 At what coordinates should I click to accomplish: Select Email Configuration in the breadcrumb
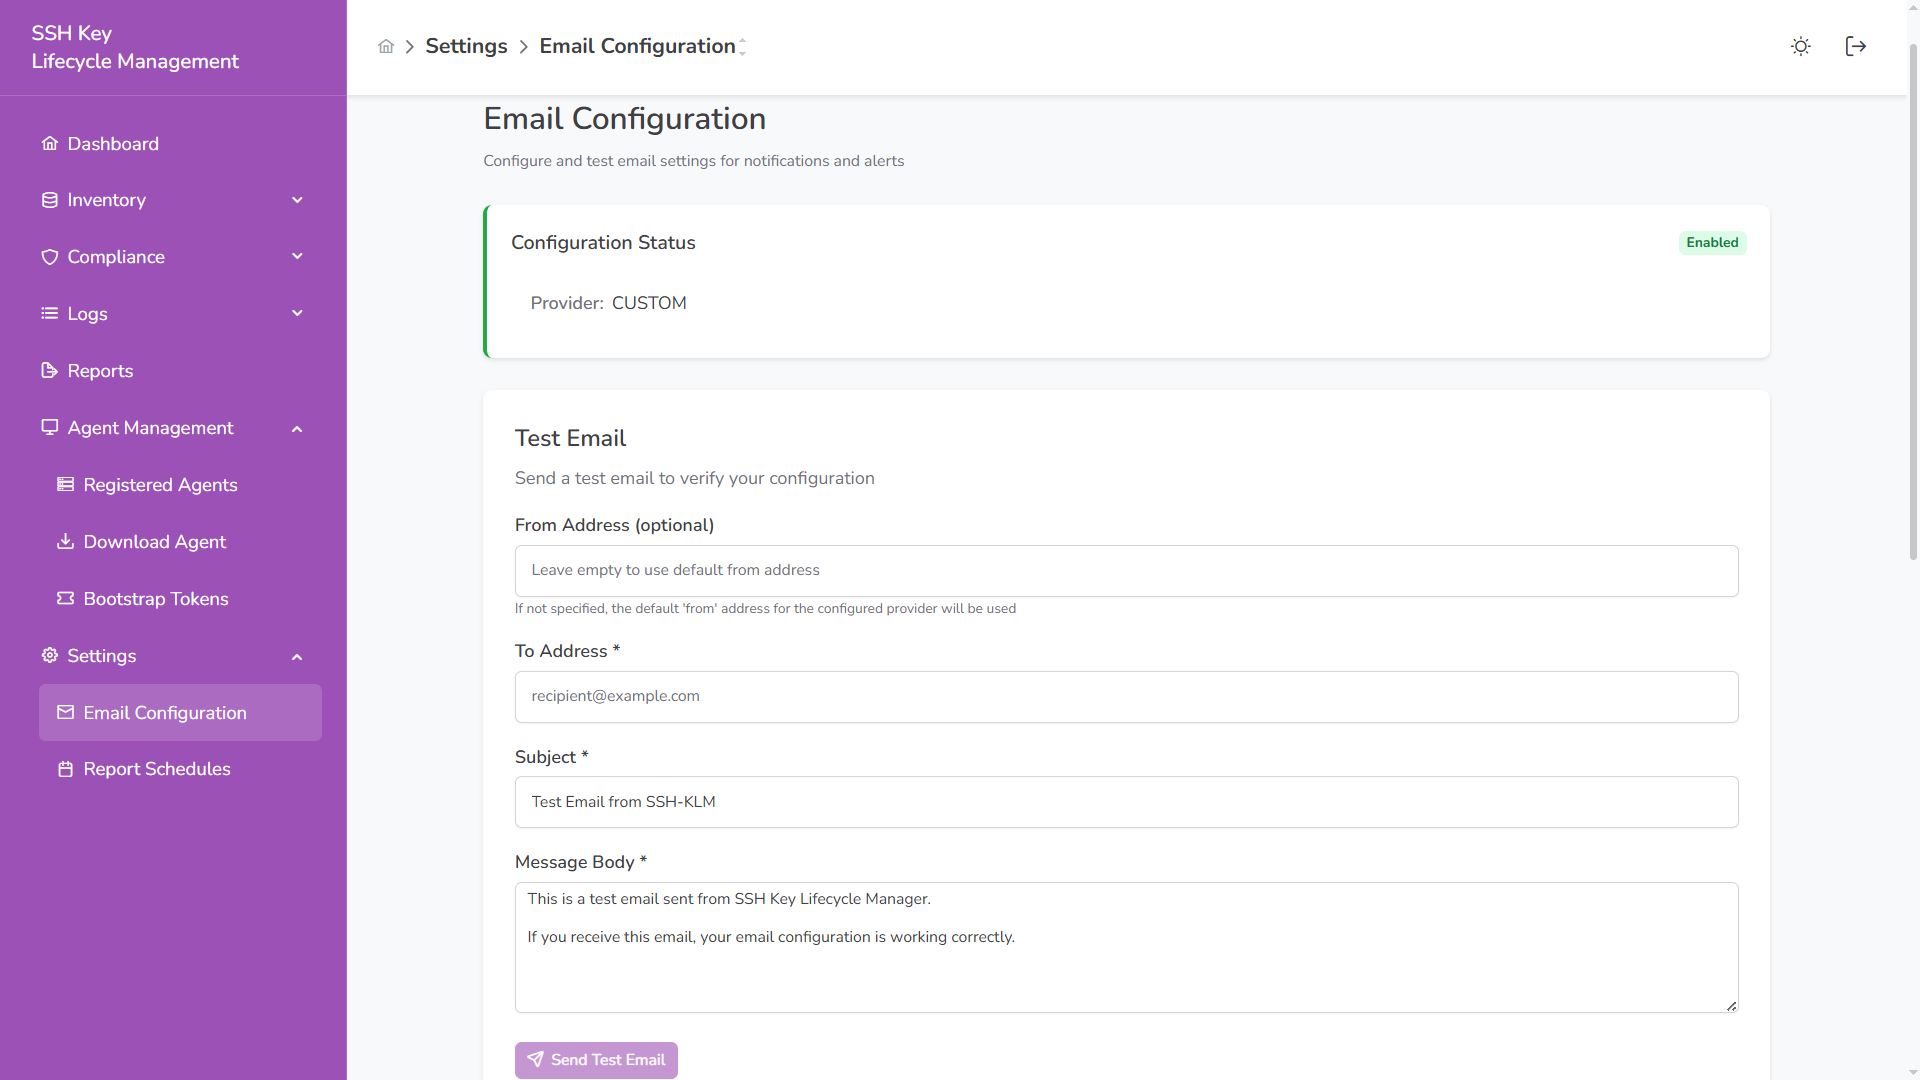pos(637,46)
